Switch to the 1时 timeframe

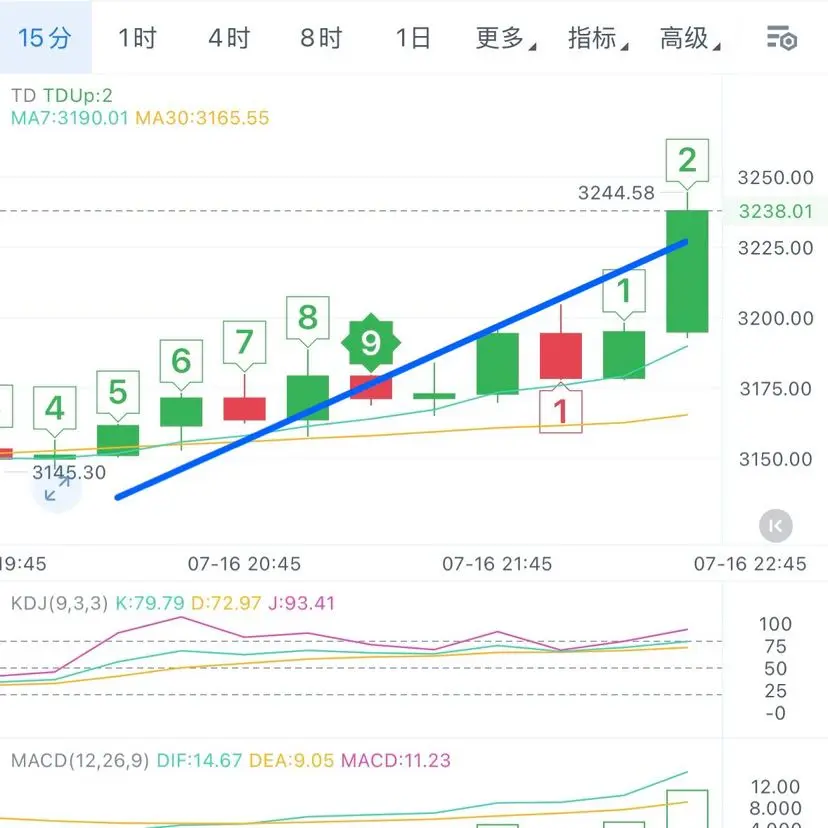point(137,39)
